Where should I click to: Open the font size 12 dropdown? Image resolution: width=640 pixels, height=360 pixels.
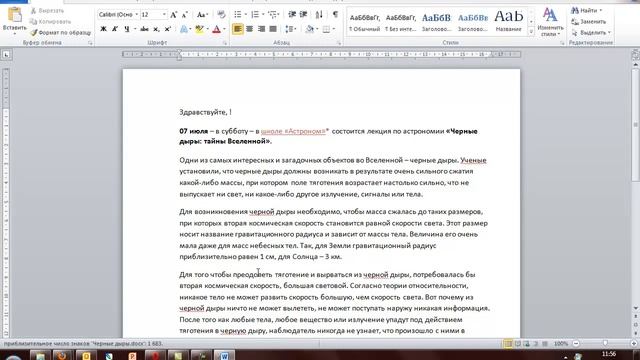pyautogui.click(x=164, y=15)
